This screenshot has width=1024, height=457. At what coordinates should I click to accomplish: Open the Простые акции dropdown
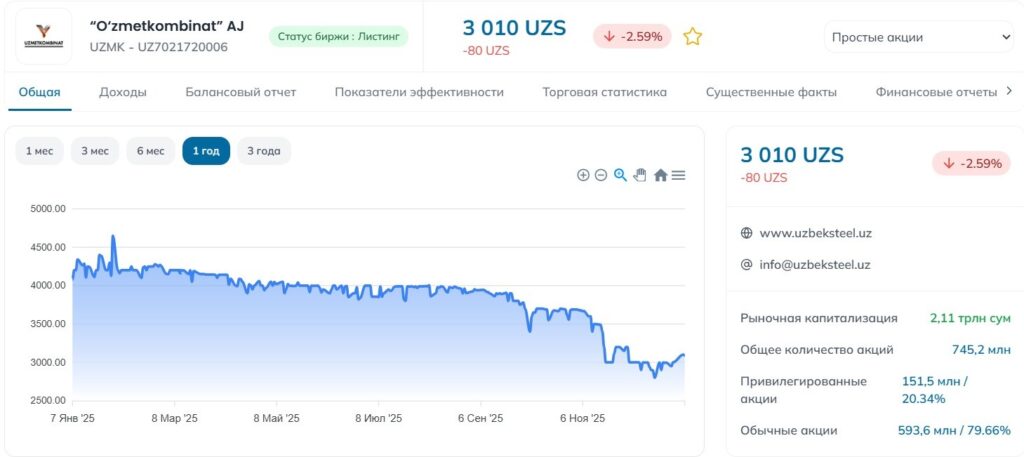coord(919,38)
